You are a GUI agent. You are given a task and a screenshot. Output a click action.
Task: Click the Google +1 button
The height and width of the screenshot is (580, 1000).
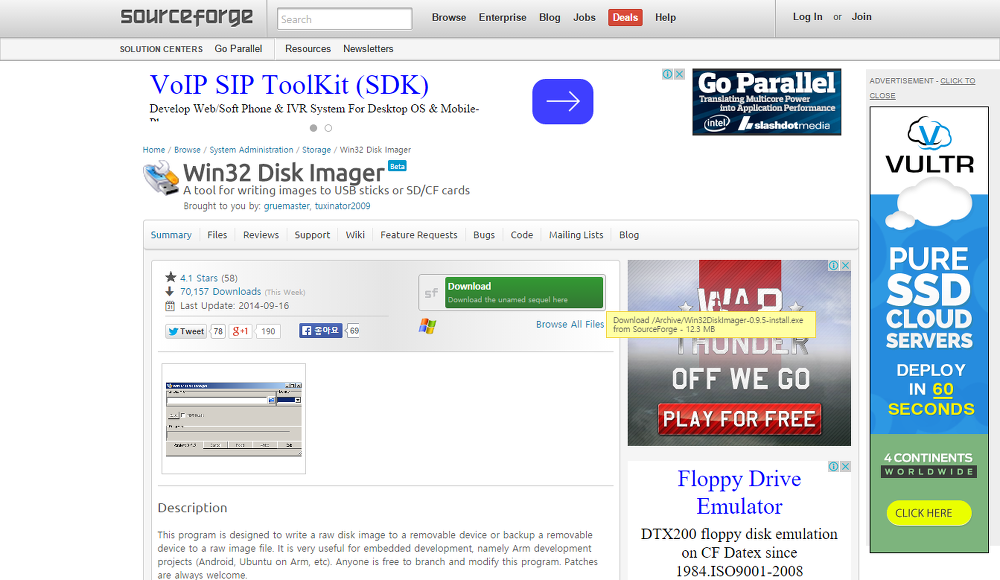[x=240, y=331]
